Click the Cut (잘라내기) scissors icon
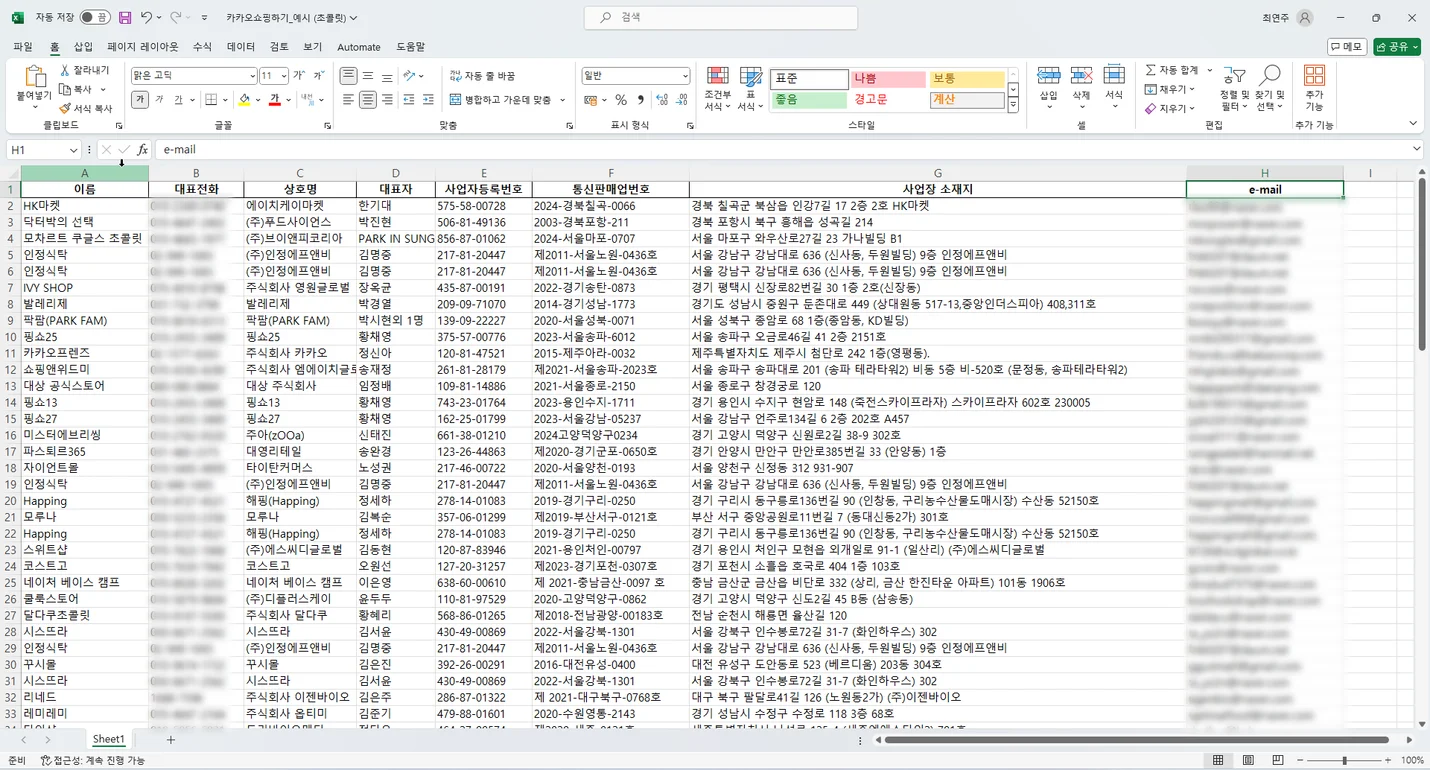The width and height of the screenshot is (1430, 770). 66,71
